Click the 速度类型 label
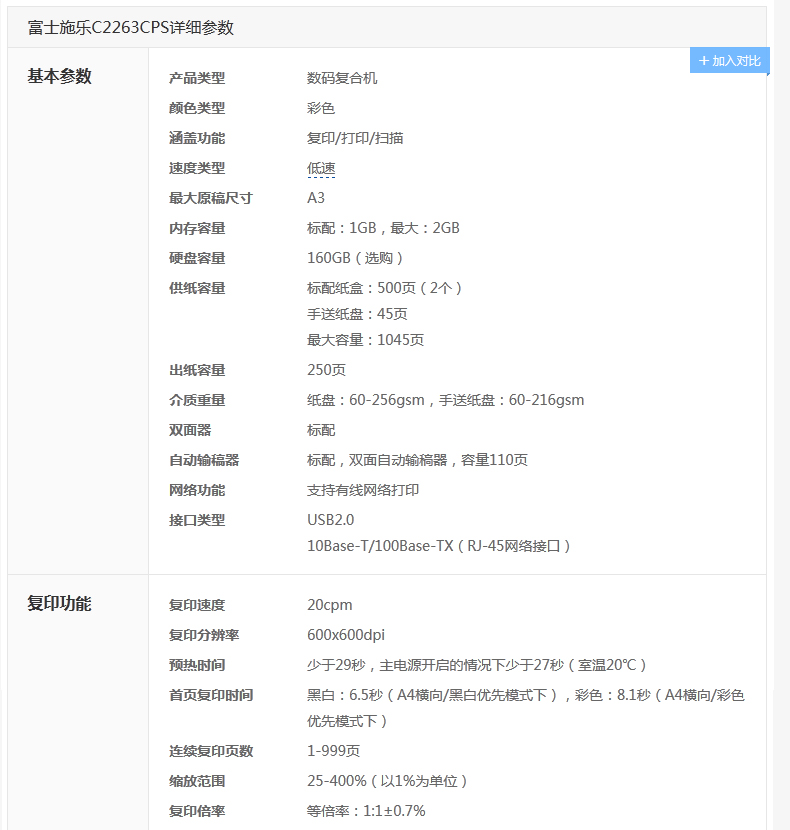Screen dimensions: 790x830 pyautogui.click(x=197, y=168)
